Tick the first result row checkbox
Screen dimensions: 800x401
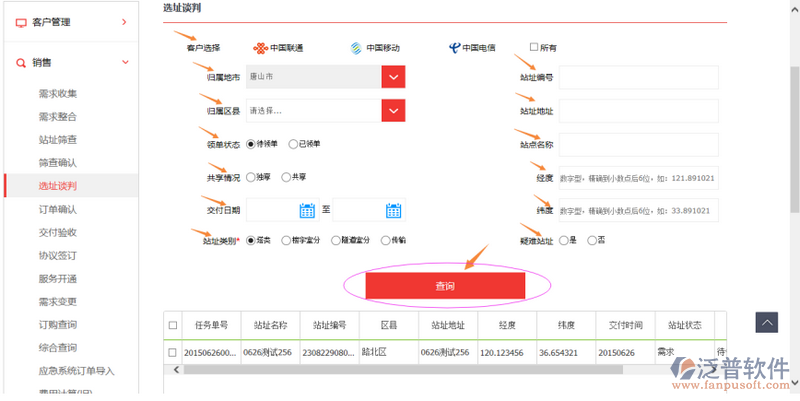[x=174, y=352]
